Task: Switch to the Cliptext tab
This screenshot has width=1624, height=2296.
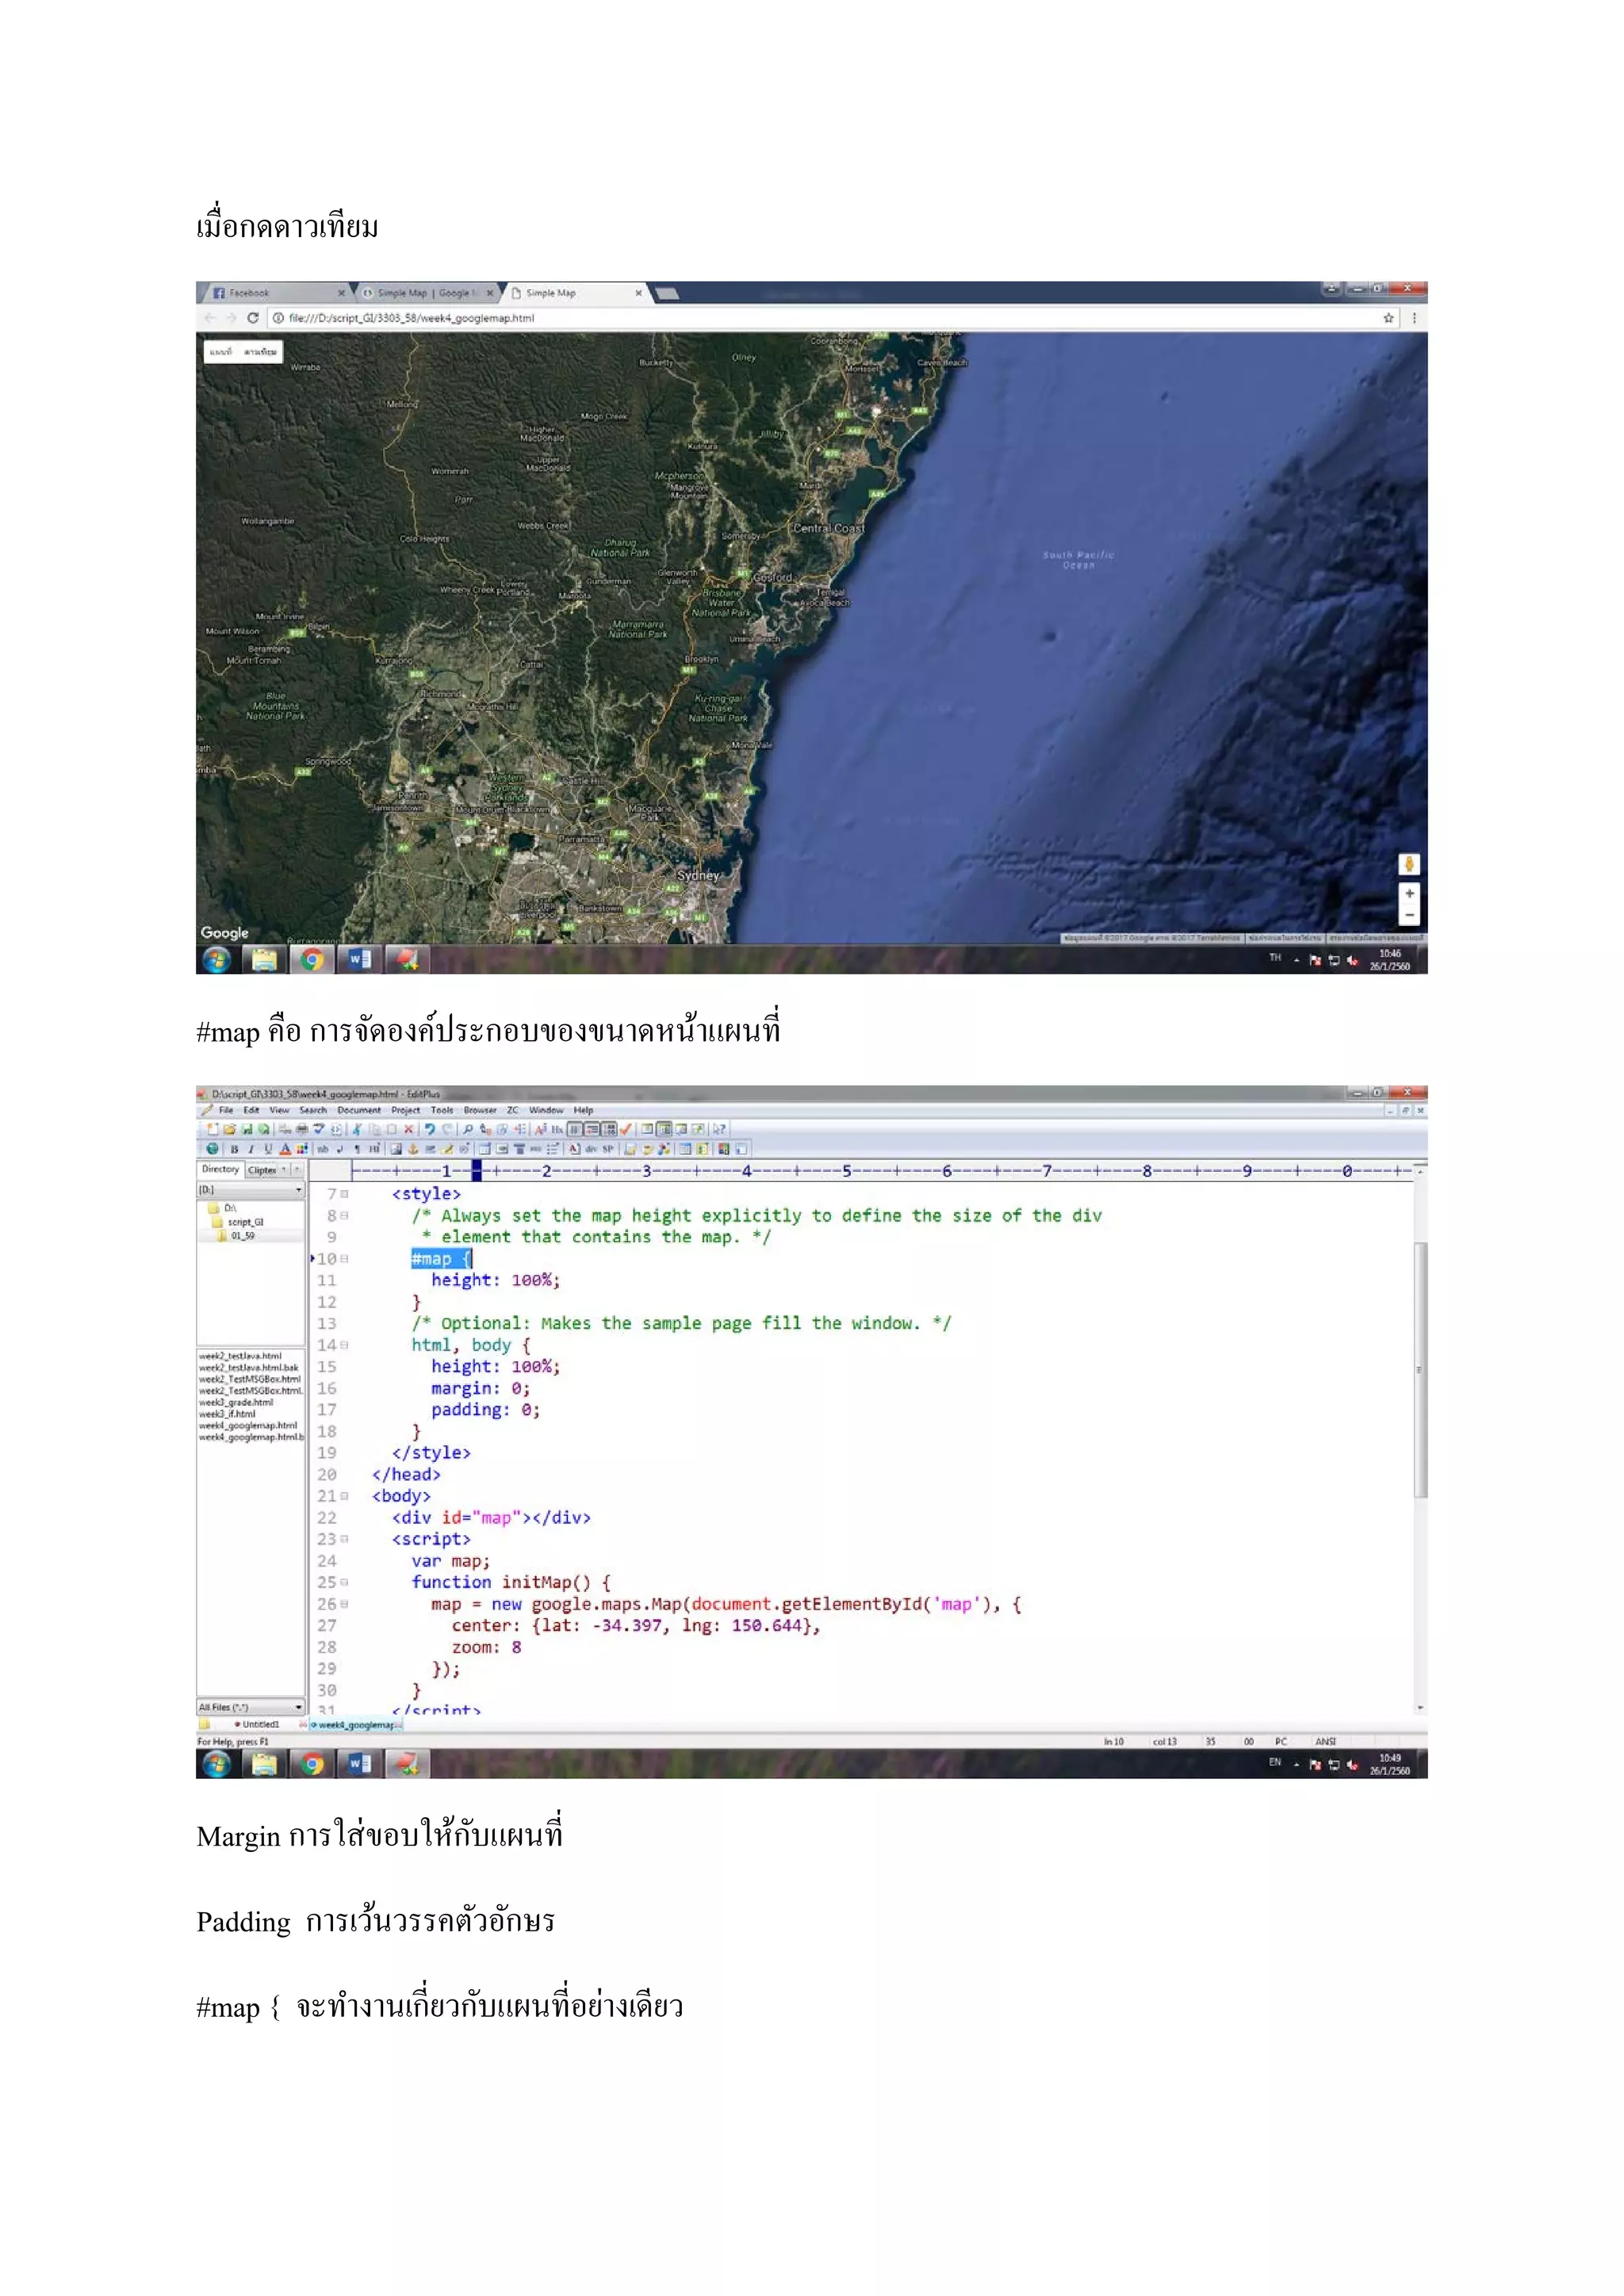Action: tap(262, 1170)
